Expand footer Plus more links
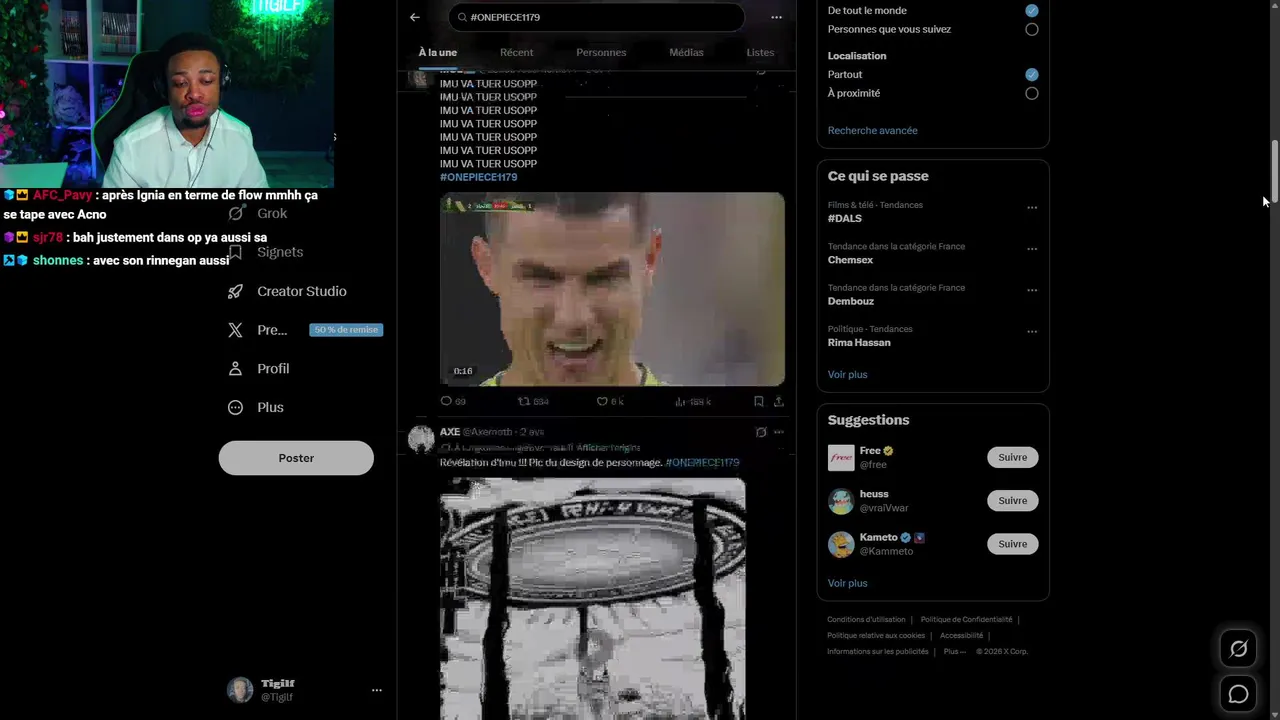This screenshot has width=1280, height=720. (955, 651)
